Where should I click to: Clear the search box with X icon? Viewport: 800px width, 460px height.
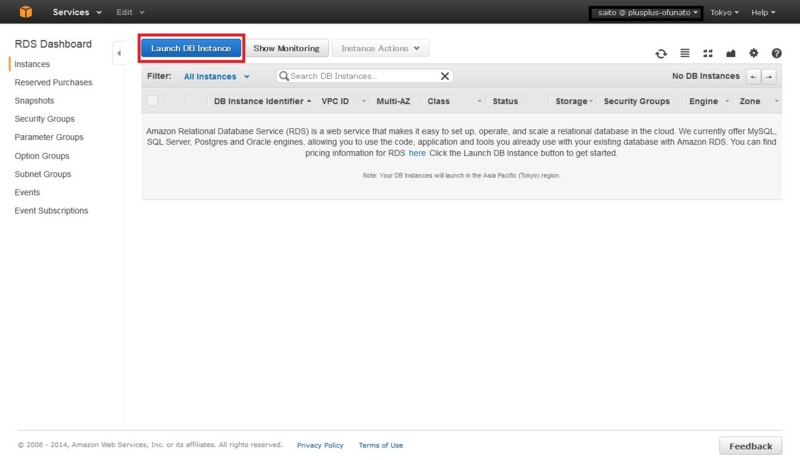(445, 76)
